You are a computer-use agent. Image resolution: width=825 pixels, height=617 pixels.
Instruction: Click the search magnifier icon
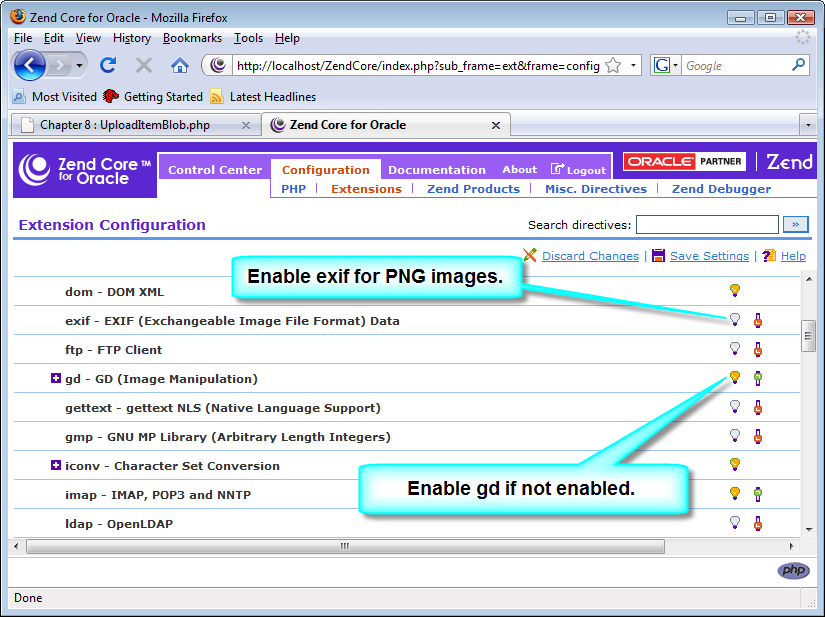coord(798,65)
